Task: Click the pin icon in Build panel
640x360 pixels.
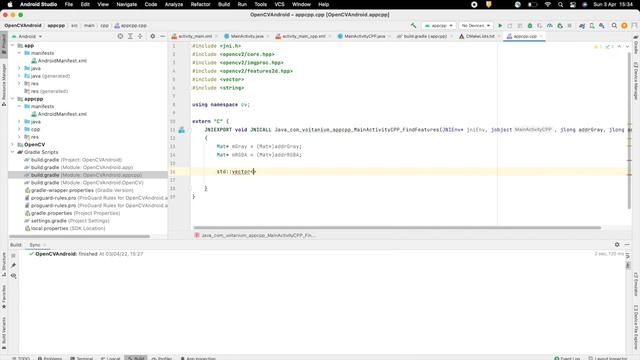Action: [x=13, y=265]
